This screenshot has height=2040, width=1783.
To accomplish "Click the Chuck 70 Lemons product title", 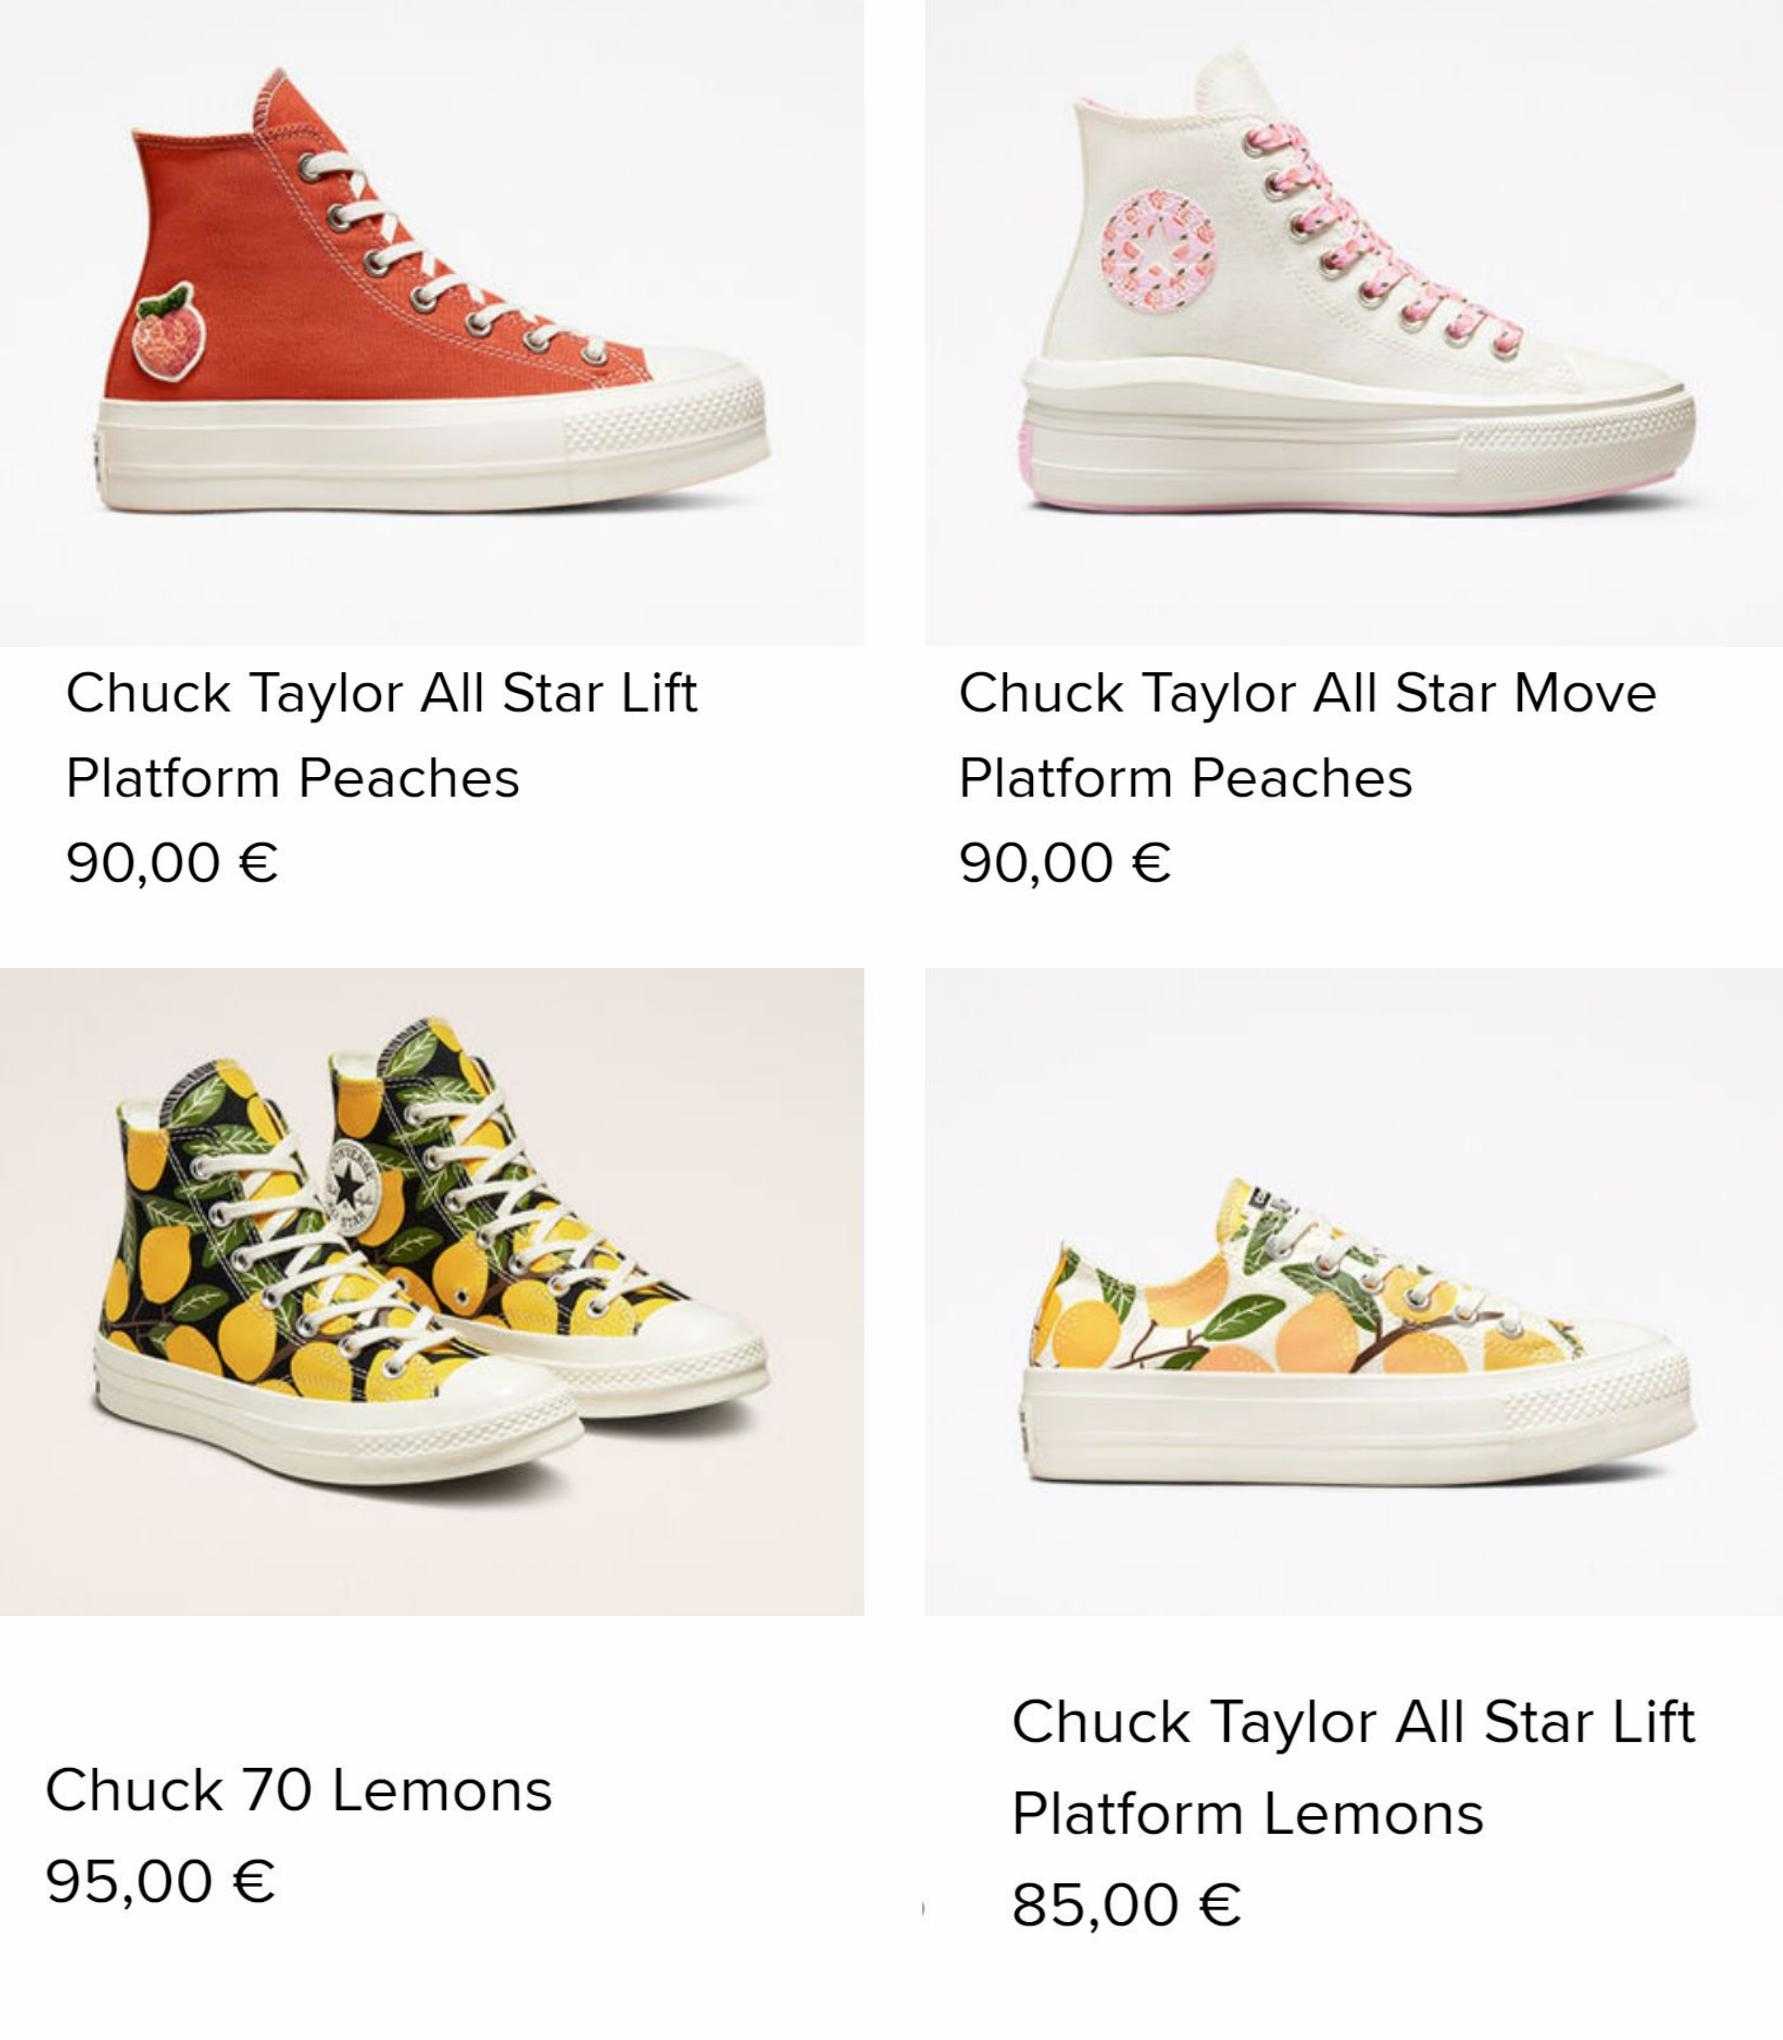I will [x=298, y=1789].
